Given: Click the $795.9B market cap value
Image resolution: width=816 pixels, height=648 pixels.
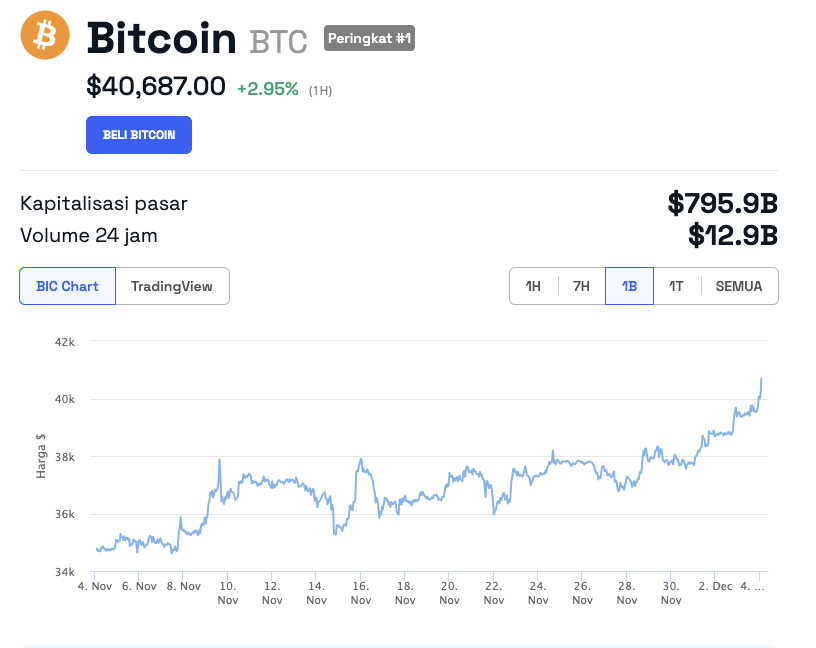Looking at the screenshot, I should tap(722, 203).
